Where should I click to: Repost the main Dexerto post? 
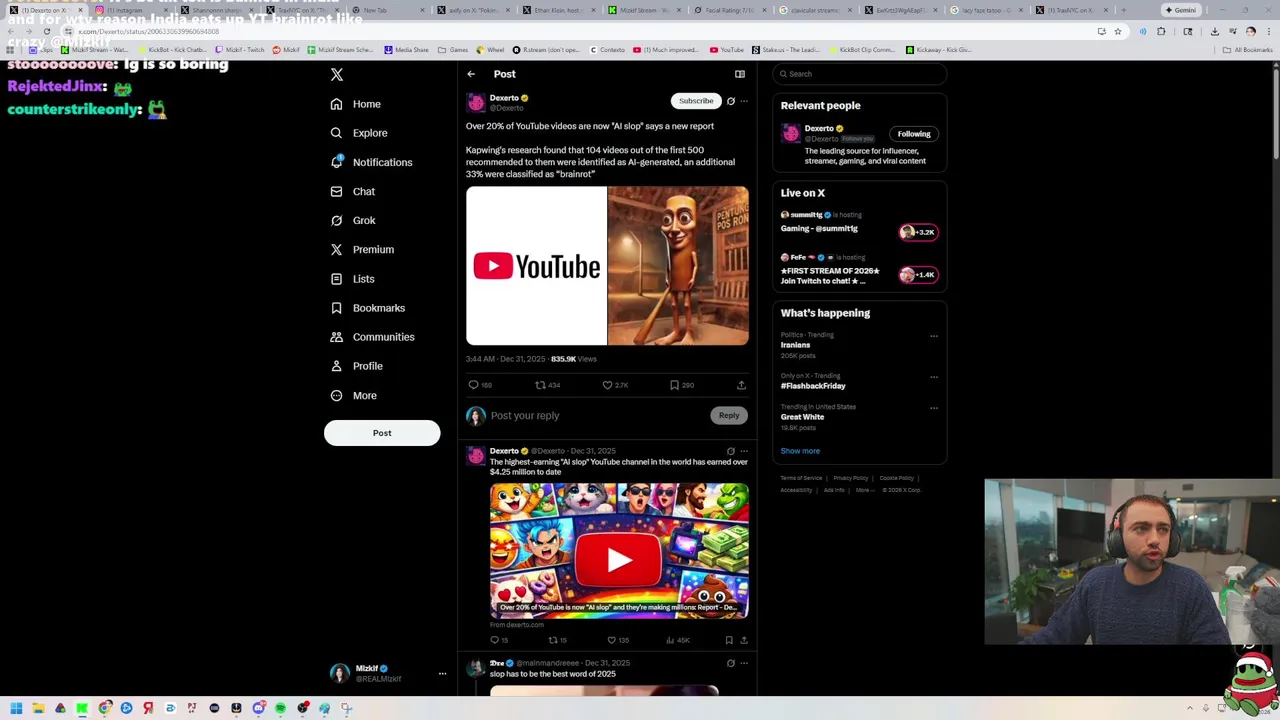tap(540, 385)
